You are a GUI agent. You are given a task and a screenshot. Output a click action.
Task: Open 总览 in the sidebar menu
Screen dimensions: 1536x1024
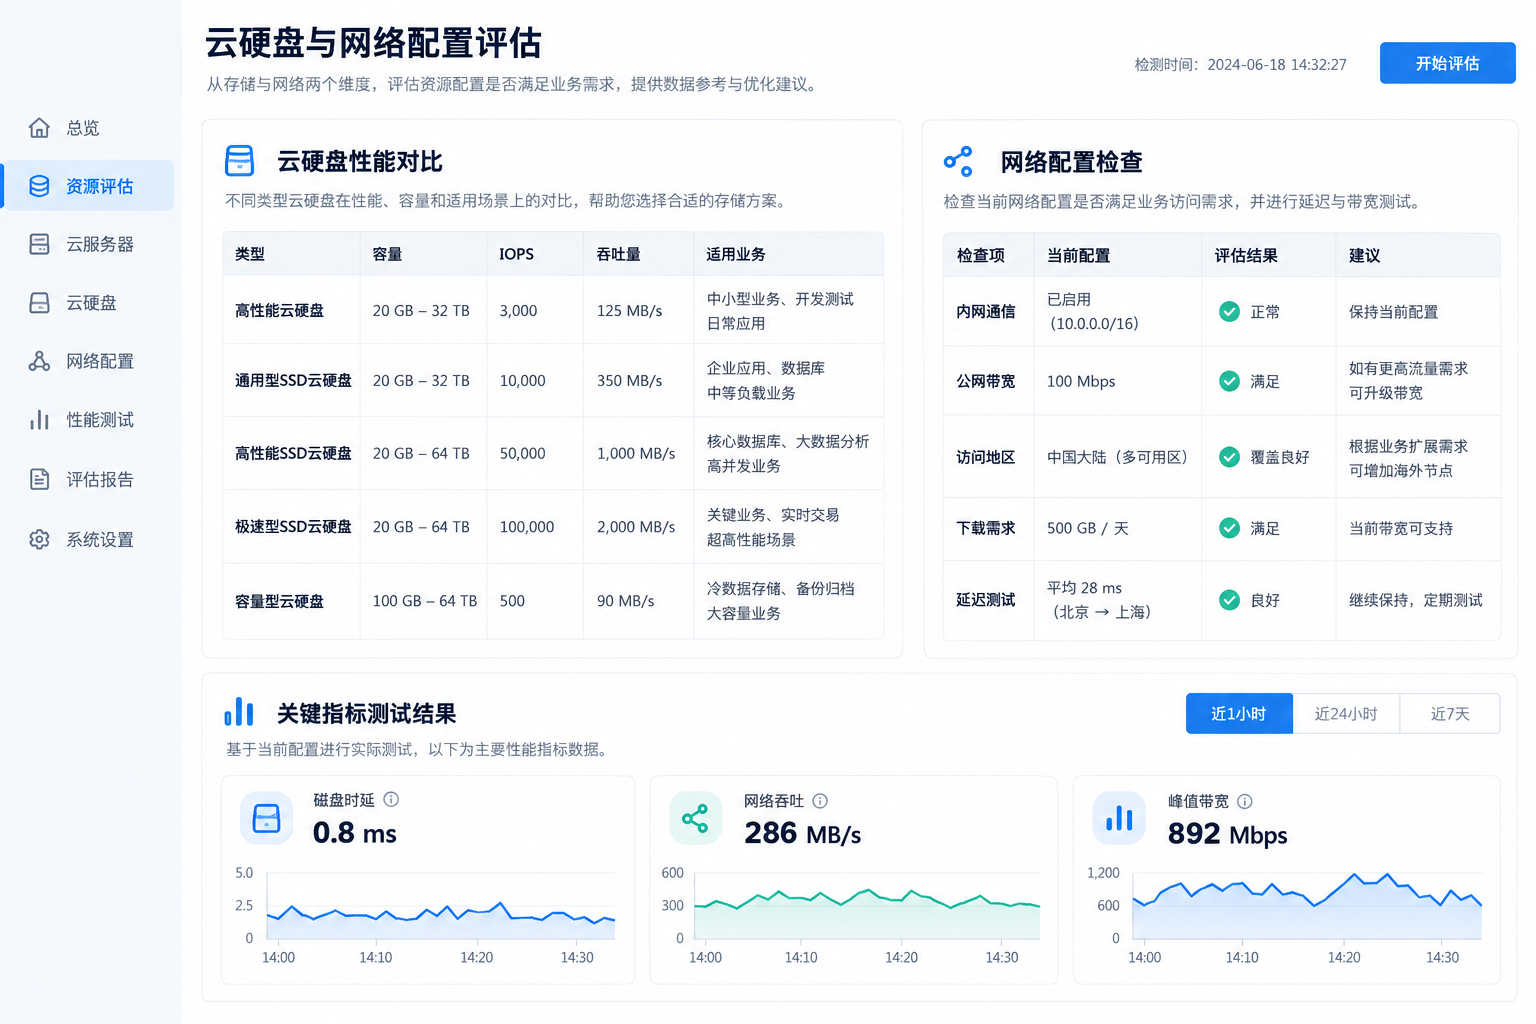[x=88, y=128]
